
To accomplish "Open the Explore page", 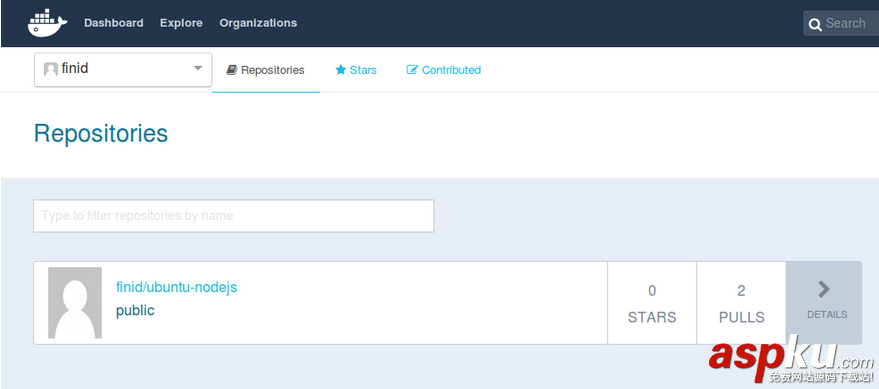I will coord(181,23).
